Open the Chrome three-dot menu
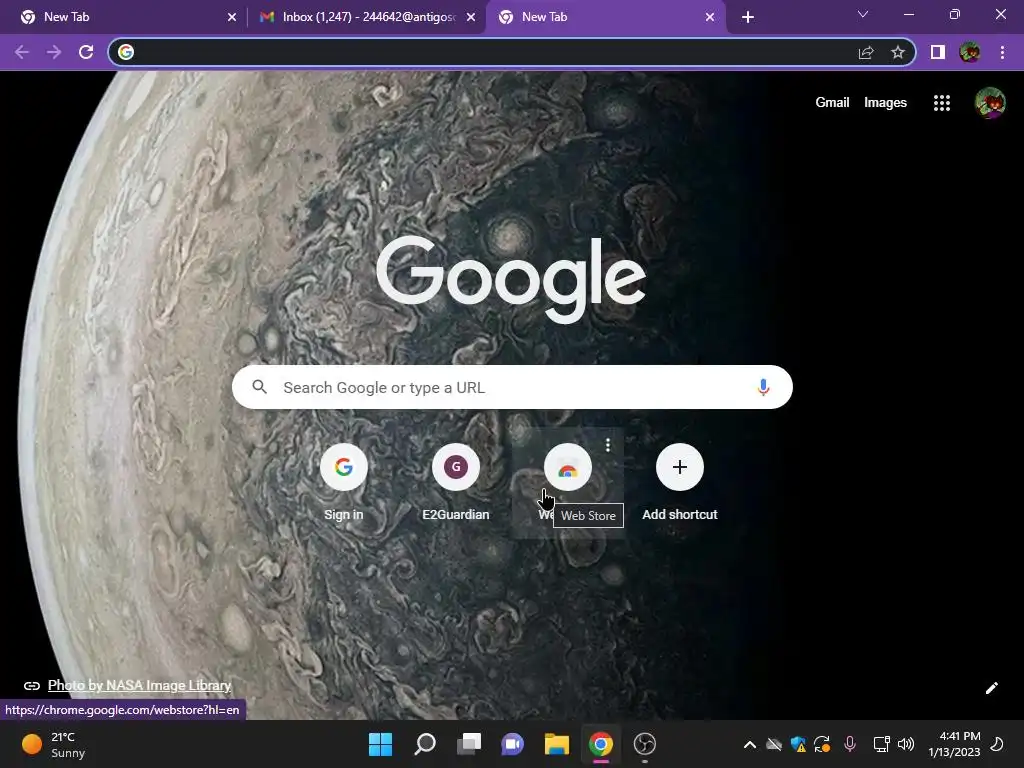 click(x=1002, y=52)
